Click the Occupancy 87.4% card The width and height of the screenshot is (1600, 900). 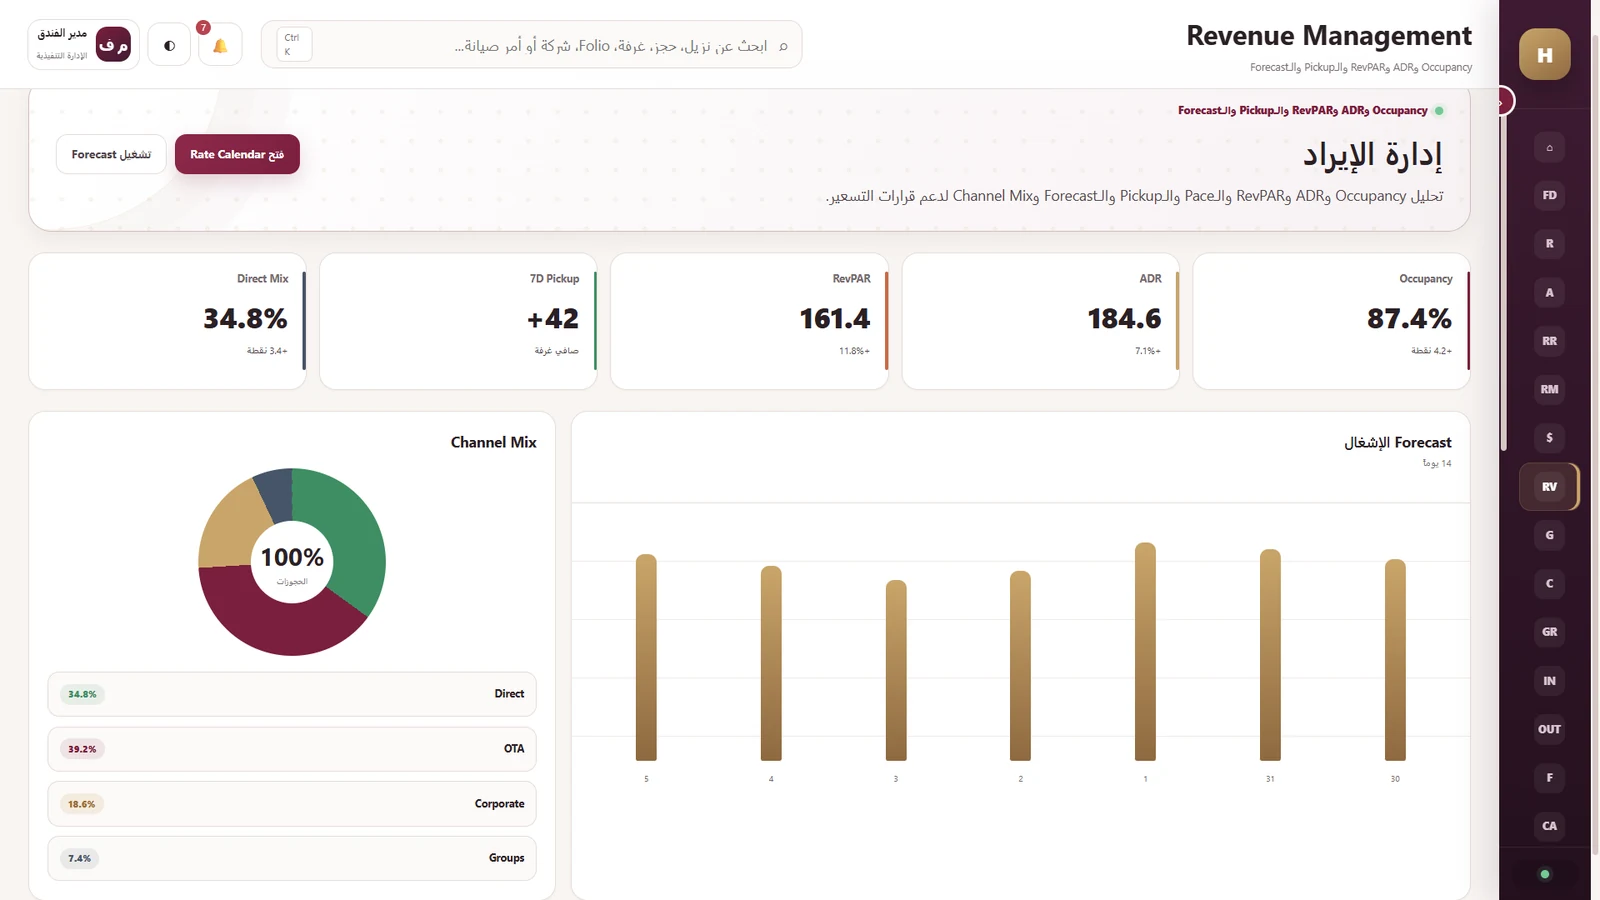tap(1331, 321)
